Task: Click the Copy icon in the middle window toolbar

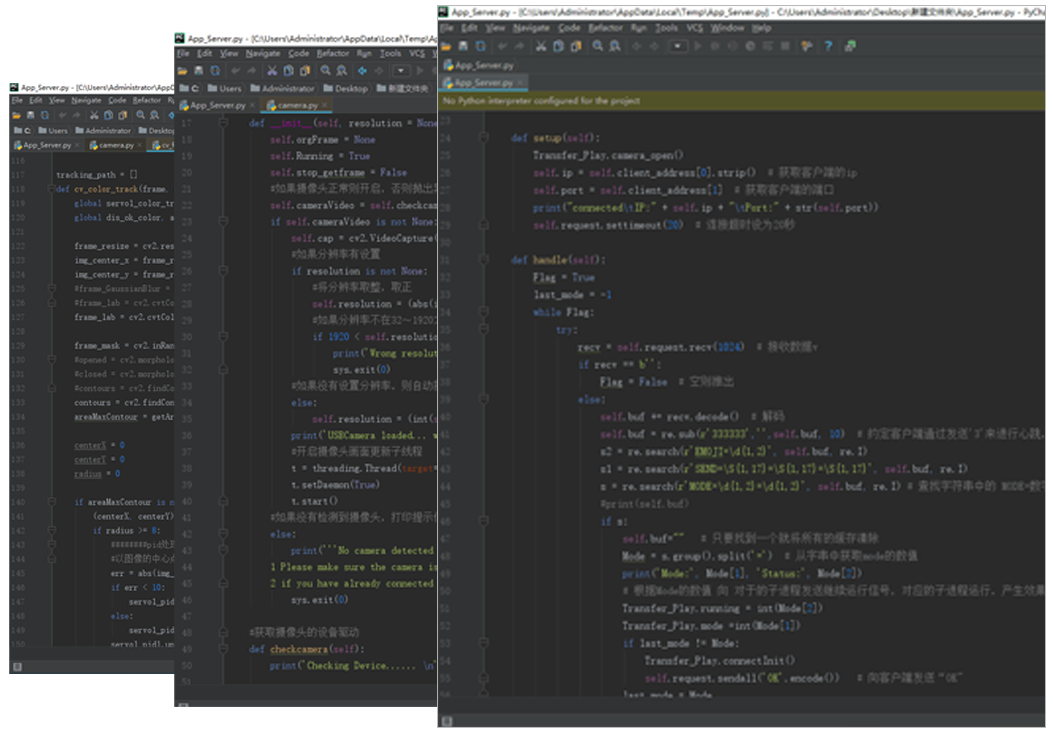Action: point(289,71)
